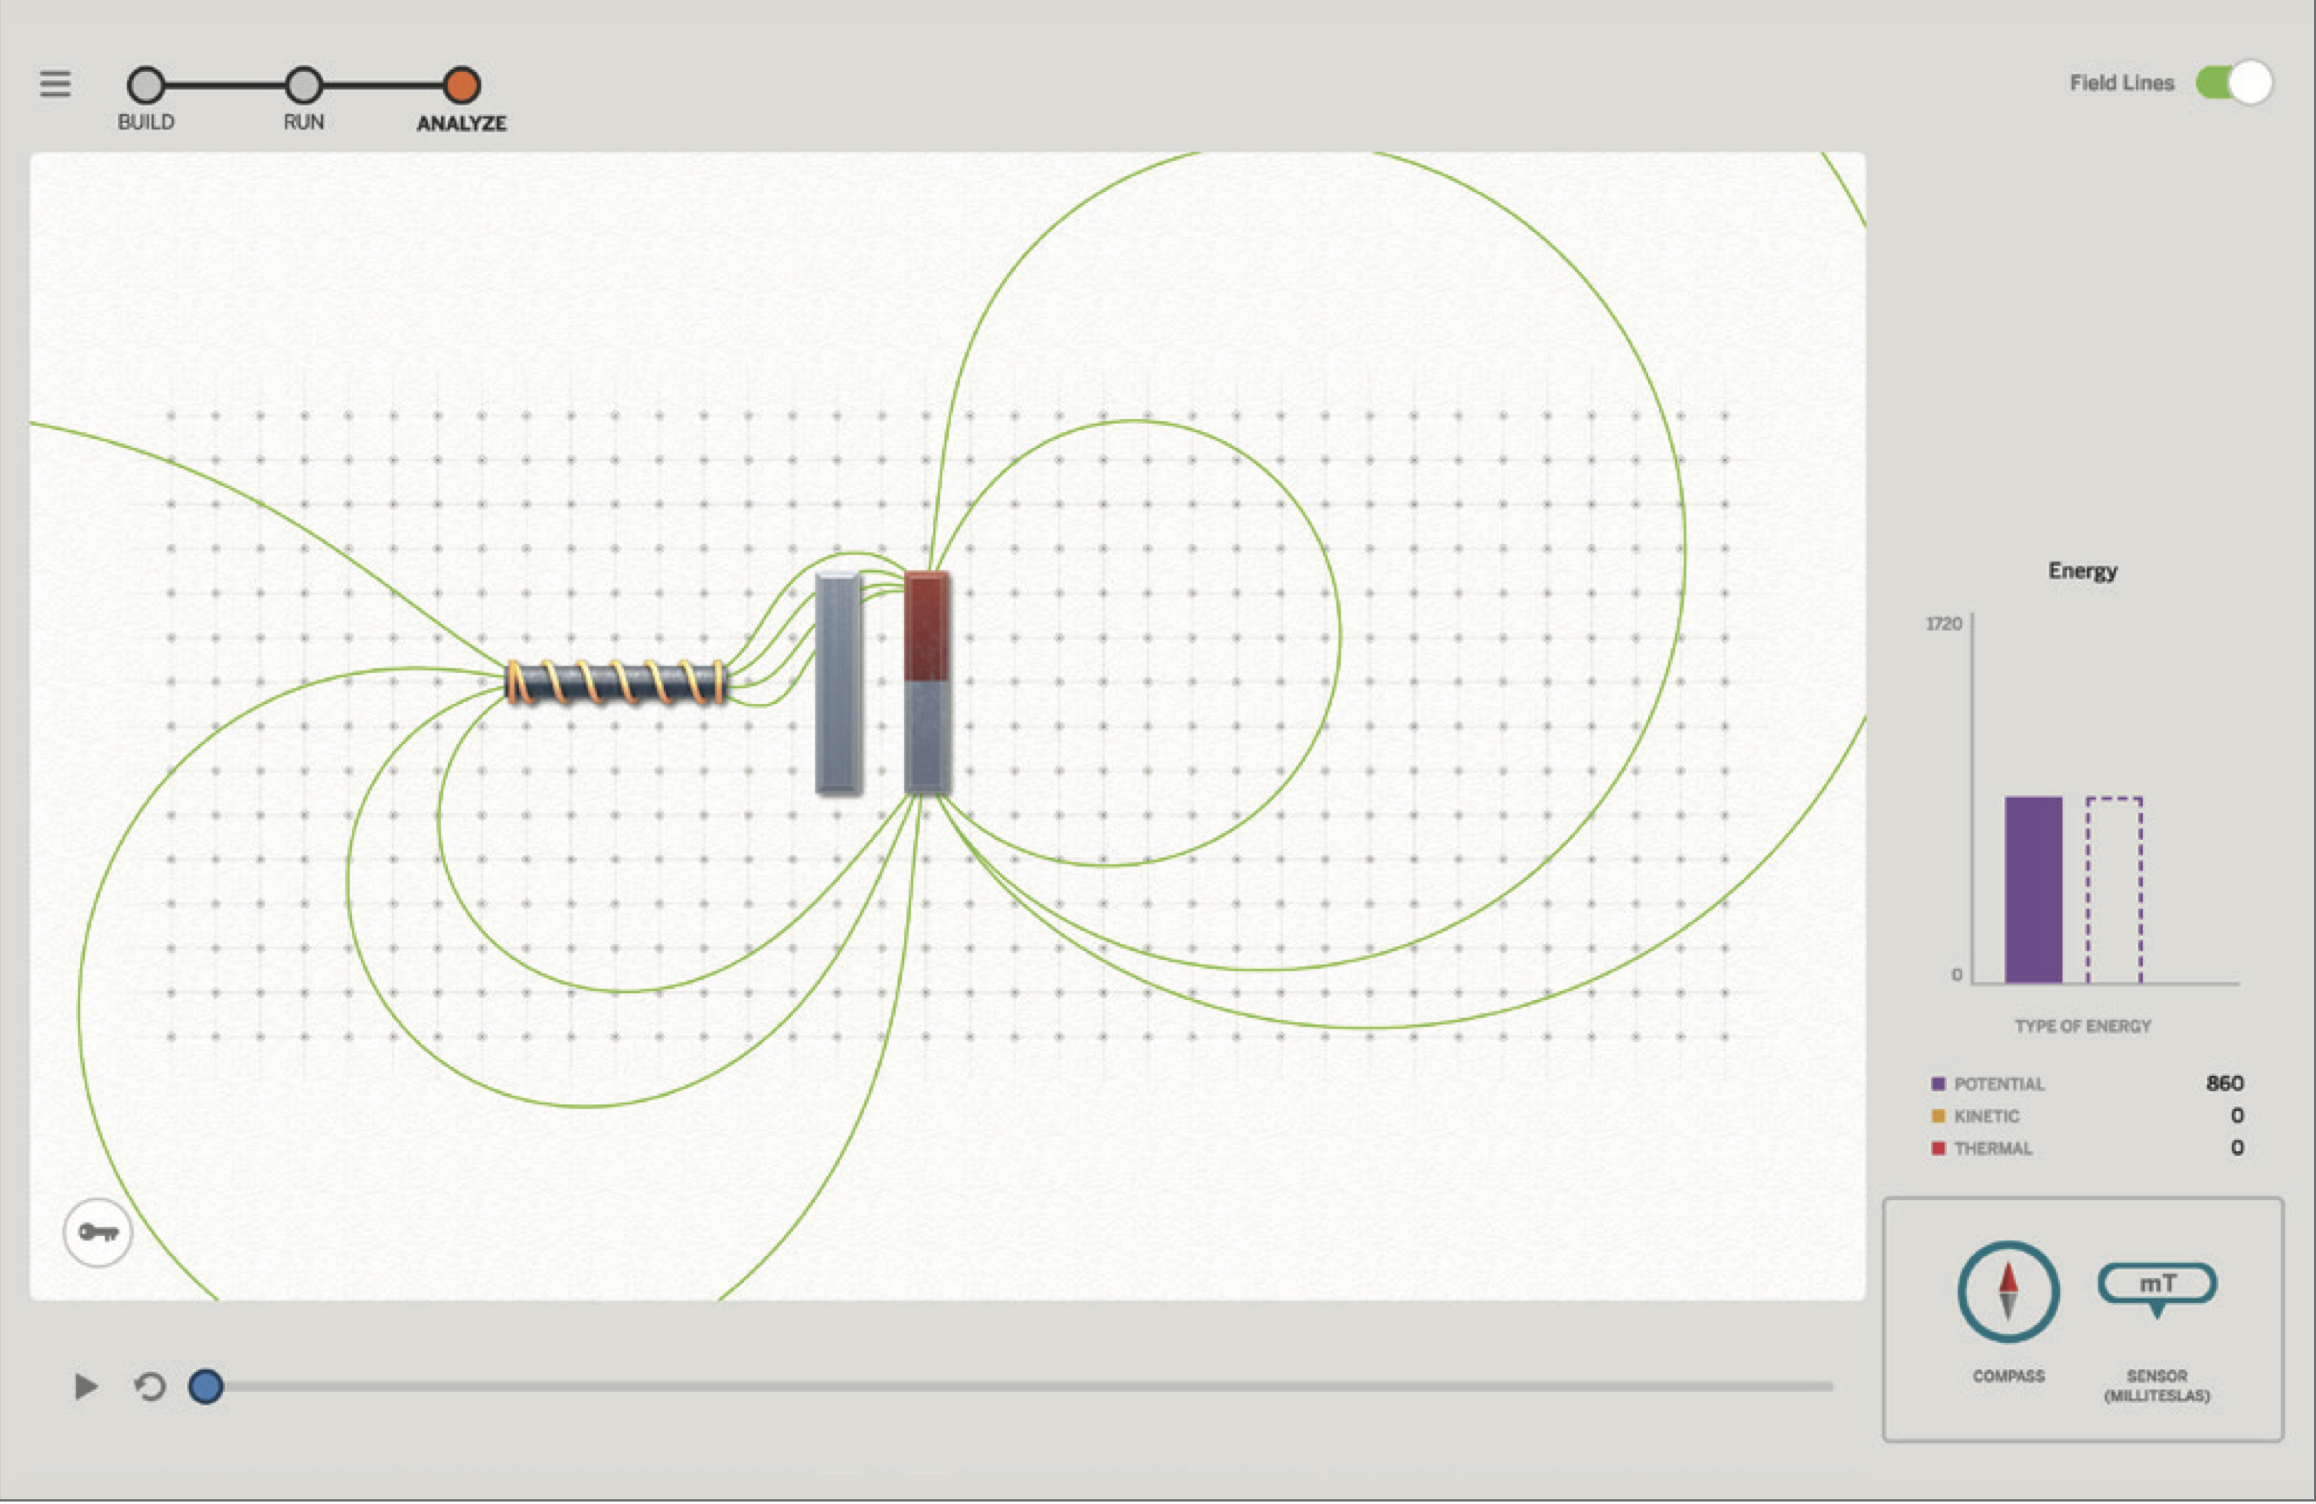Click the SENSOR (MILLITESLAS) label
This screenshot has height=1504, width=2316.
click(x=2157, y=1386)
